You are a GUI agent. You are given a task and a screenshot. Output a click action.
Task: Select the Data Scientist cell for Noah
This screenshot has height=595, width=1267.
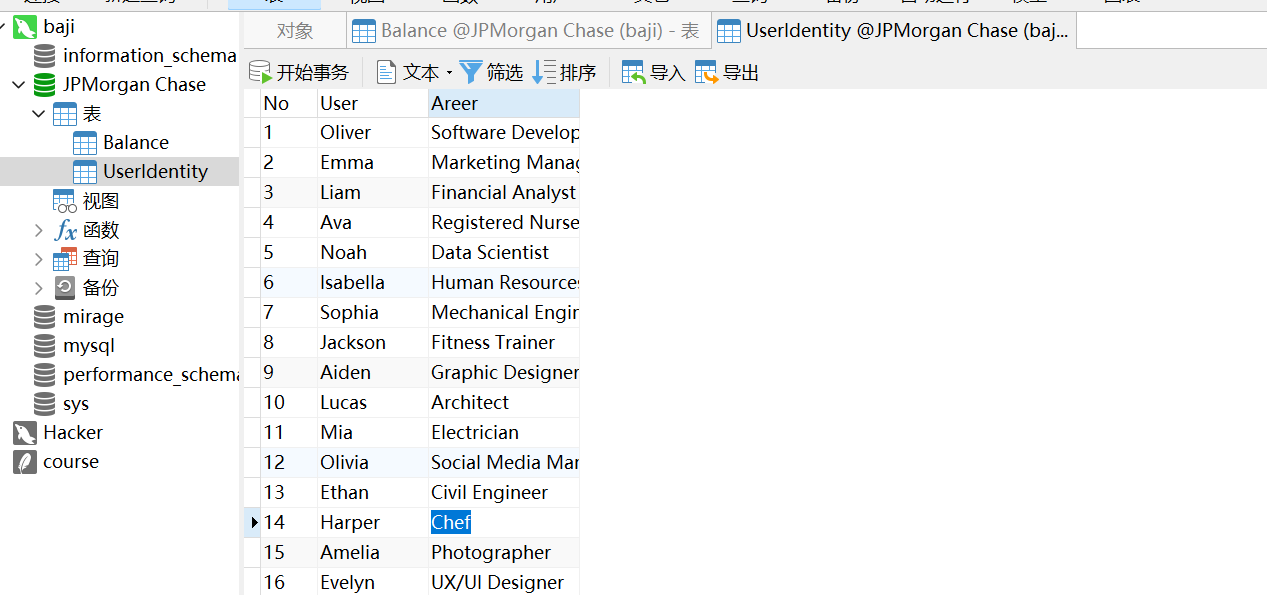490,253
